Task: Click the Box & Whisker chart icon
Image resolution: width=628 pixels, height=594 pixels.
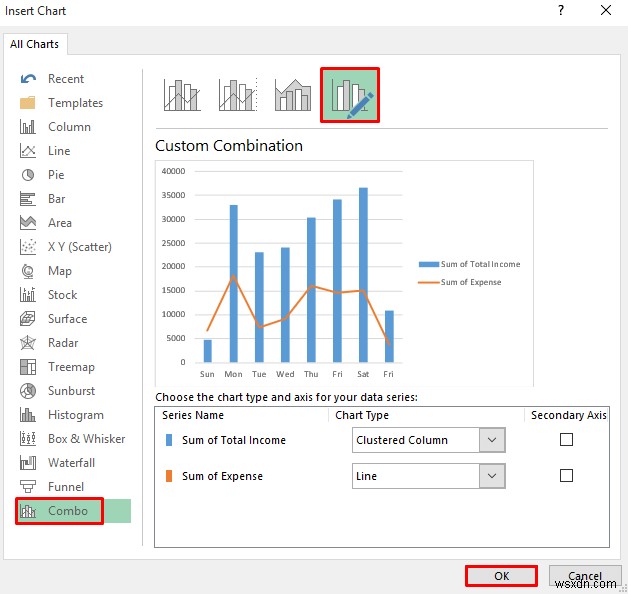Action: [x=28, y=439]
